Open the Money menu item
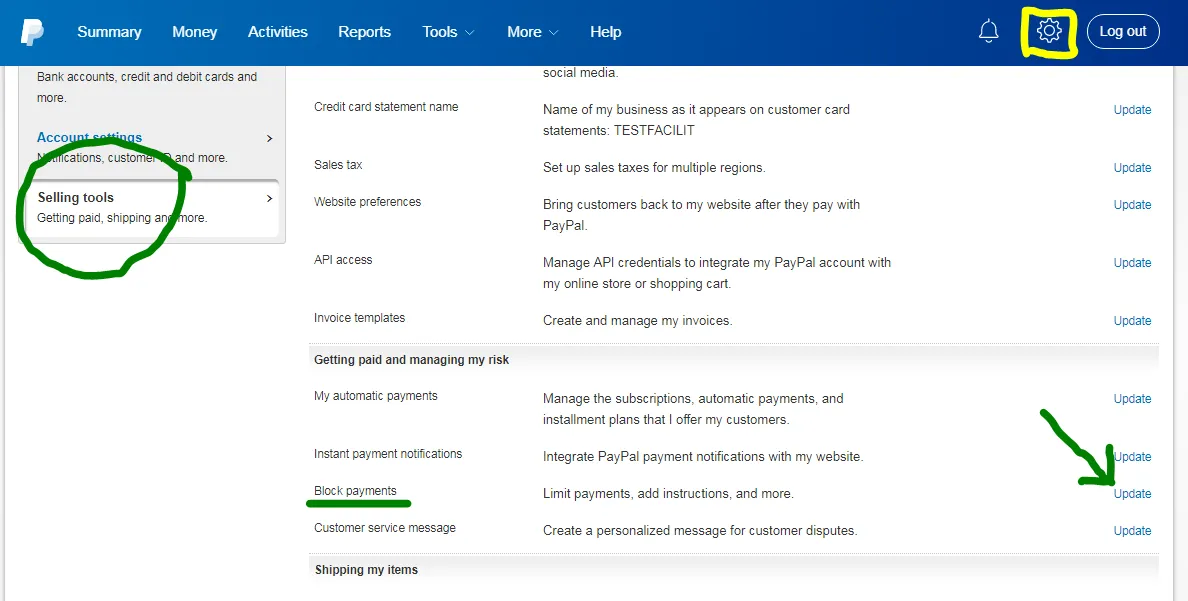1188x601 pixels. pos(195,32)
